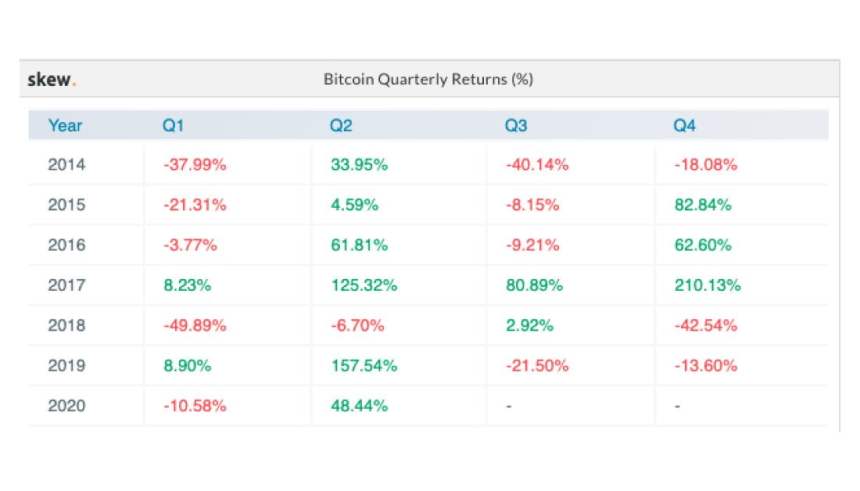Click the 2019 Q2 value 157.54%
Screen dimensions: 860x491
click(x=364, y=366)
